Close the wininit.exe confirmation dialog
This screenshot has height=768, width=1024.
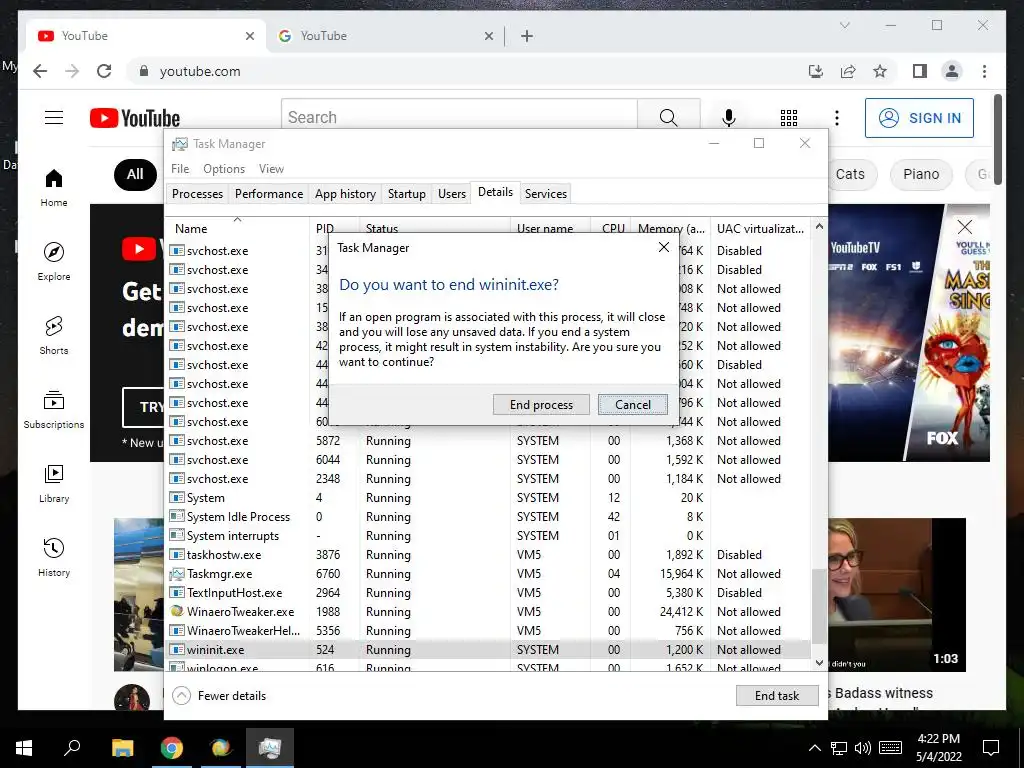tap(664, 248)
